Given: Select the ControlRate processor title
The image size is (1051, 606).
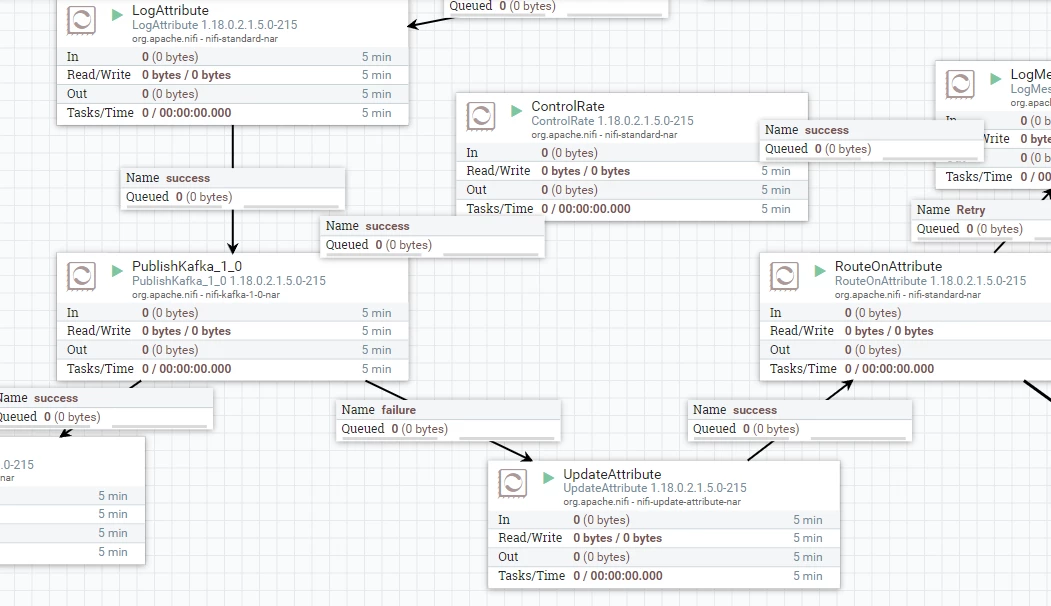Looking at the screenshot, I should click(568, 107).
